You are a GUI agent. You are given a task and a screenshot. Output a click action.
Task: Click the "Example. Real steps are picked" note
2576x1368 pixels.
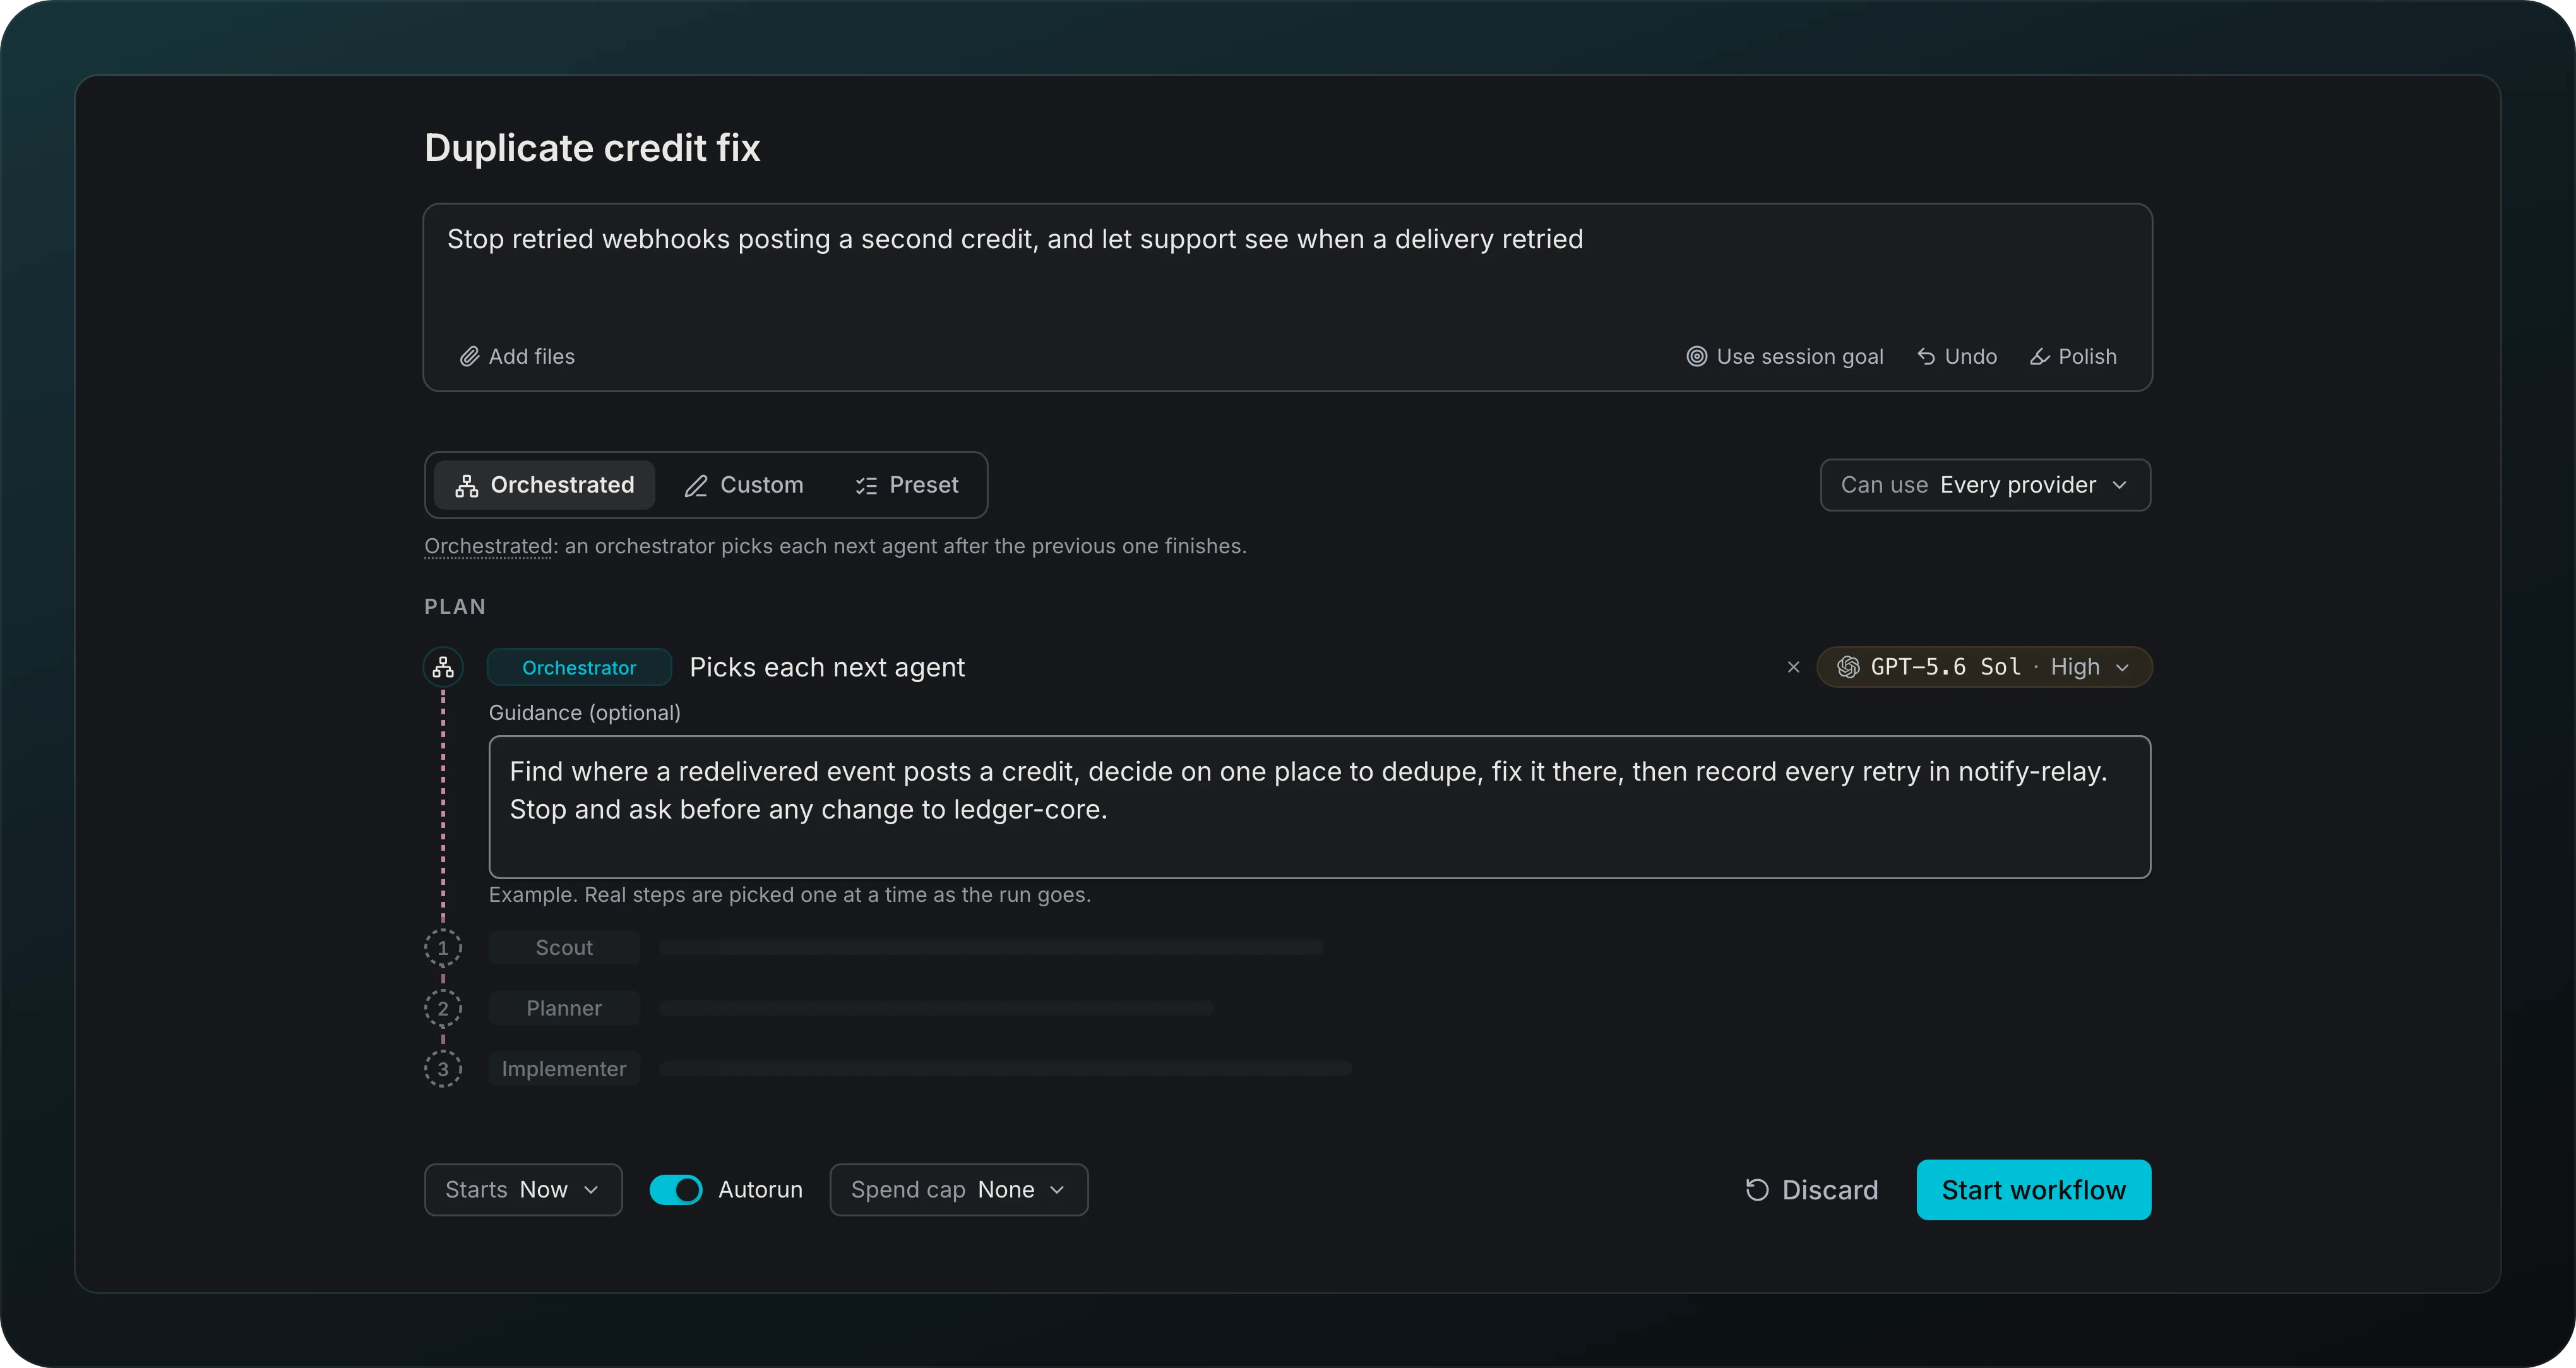(x=790, y=895)
